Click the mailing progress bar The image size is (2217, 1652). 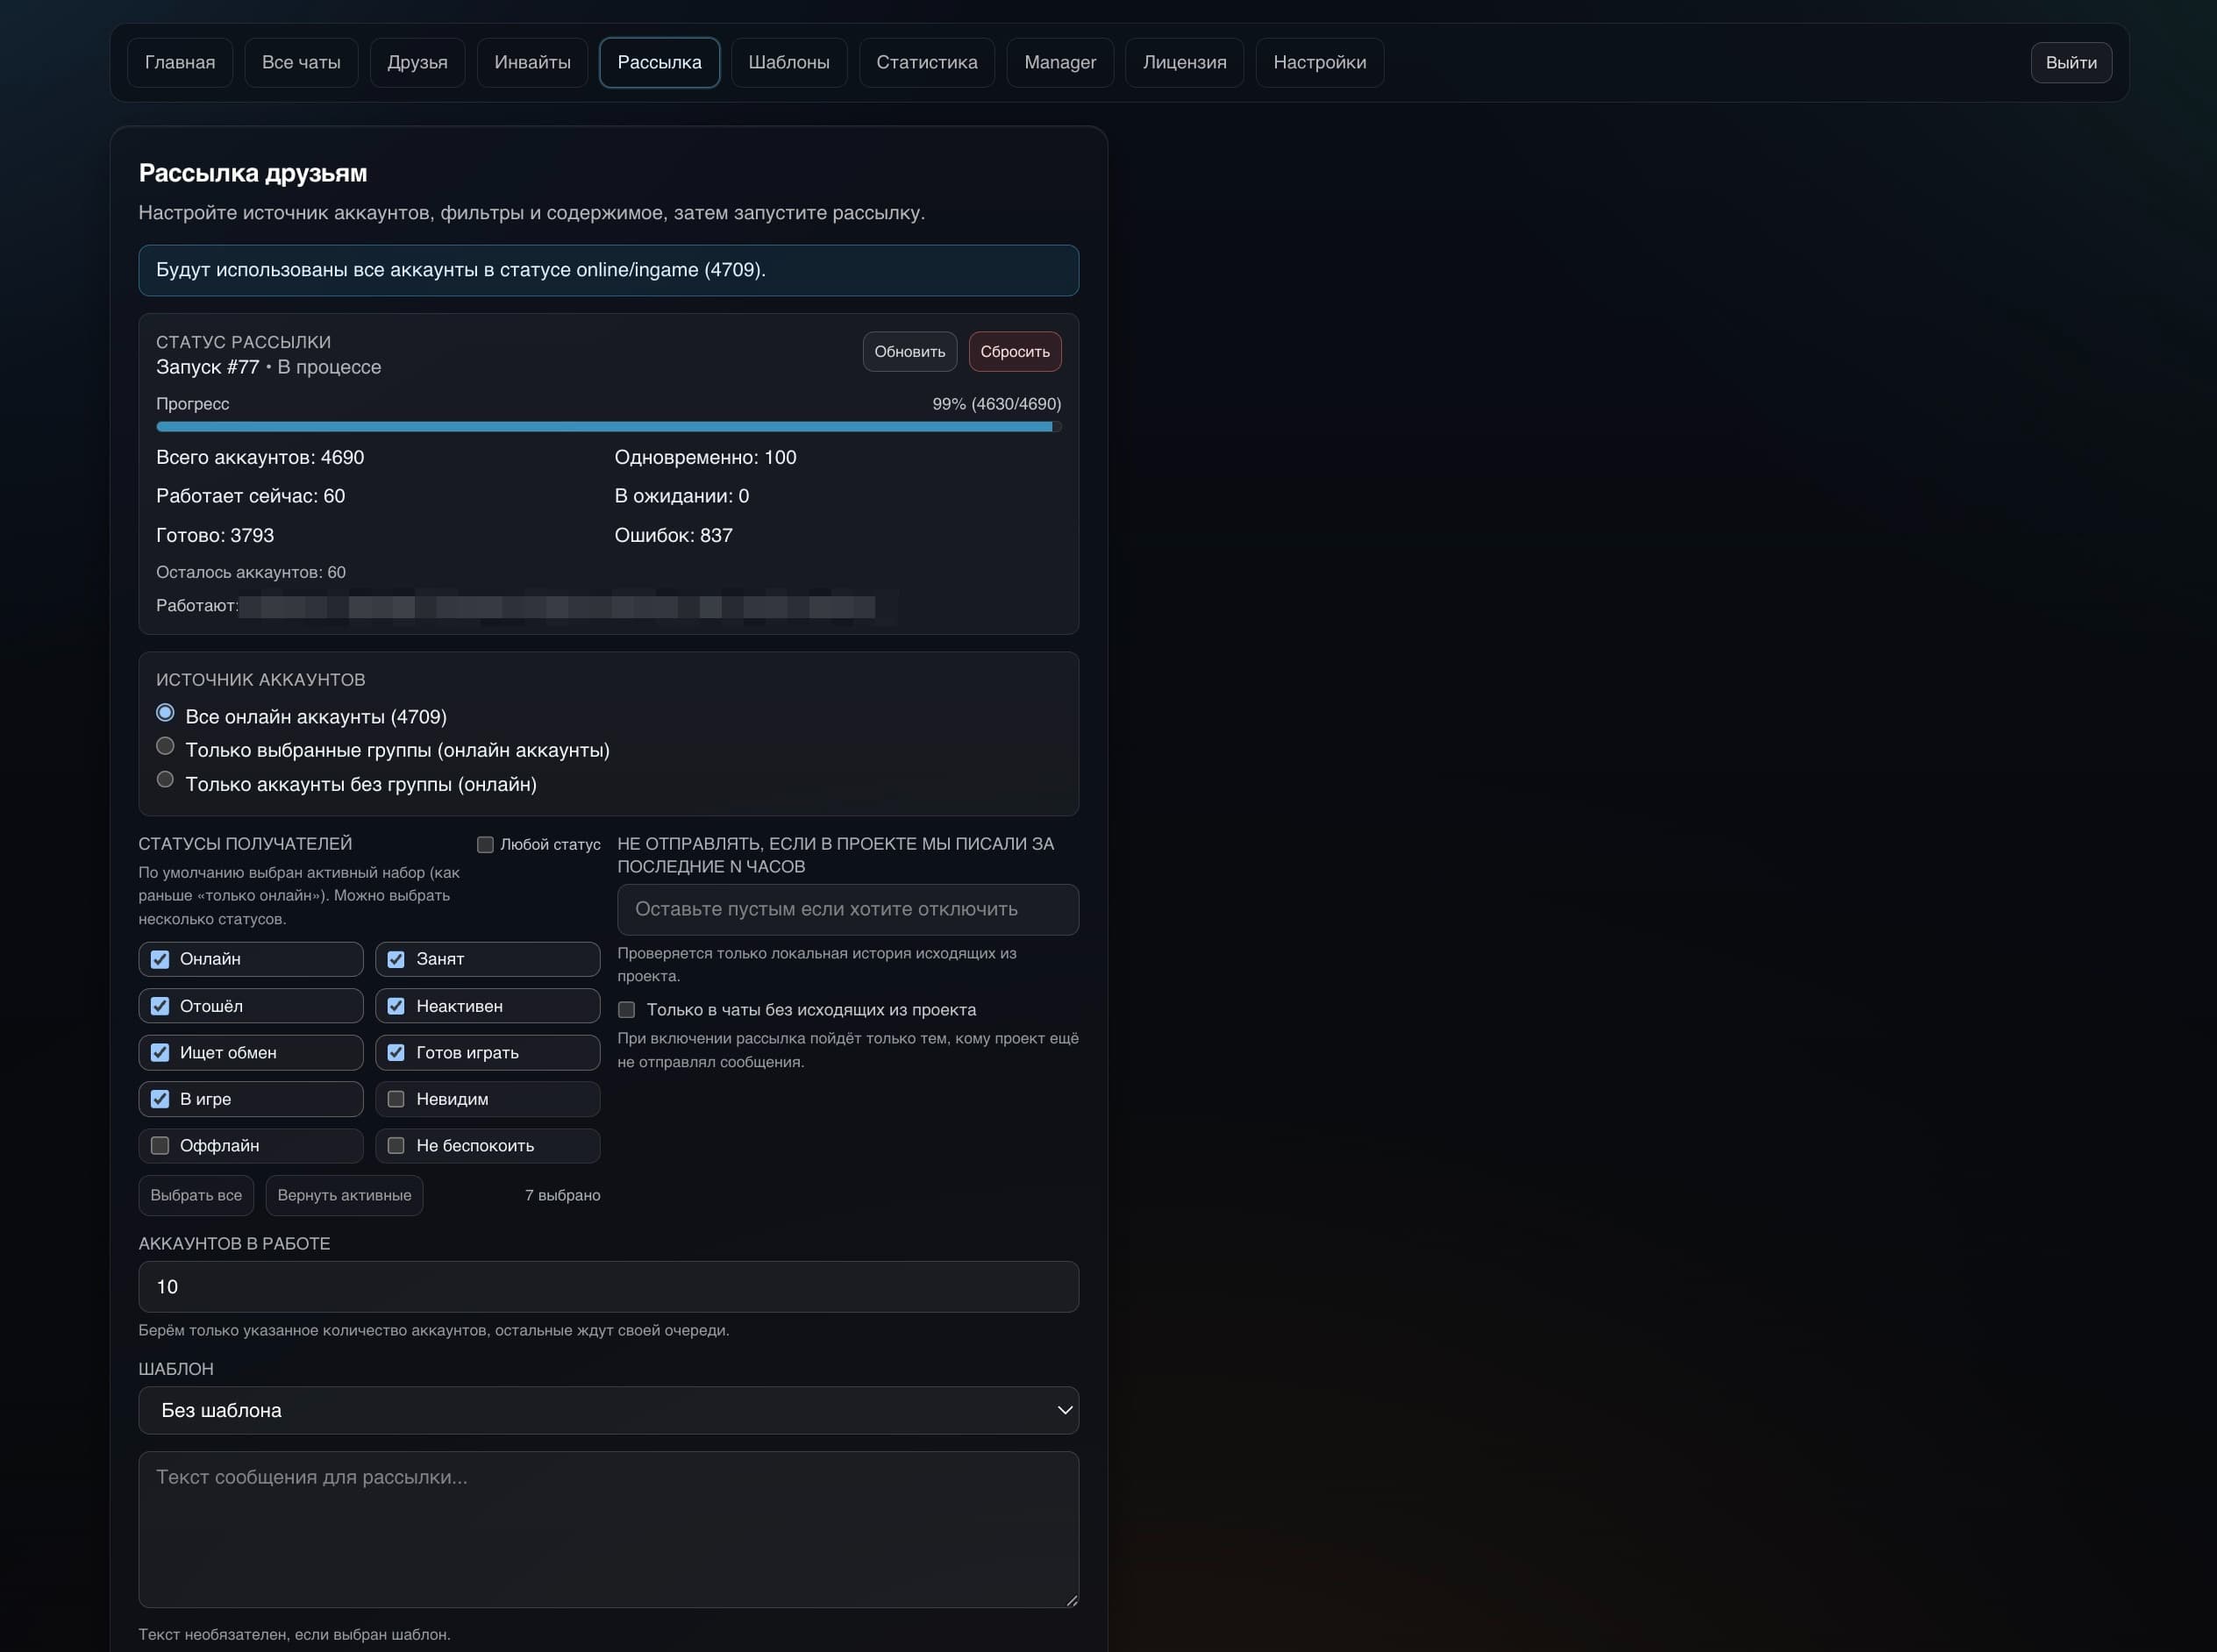[608, 427]
